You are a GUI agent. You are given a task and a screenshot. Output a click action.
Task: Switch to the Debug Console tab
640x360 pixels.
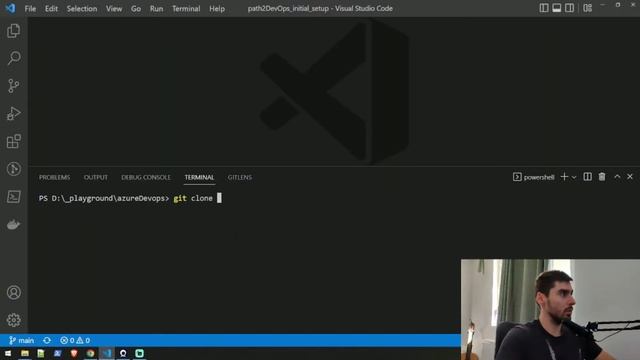coord(146,177)
